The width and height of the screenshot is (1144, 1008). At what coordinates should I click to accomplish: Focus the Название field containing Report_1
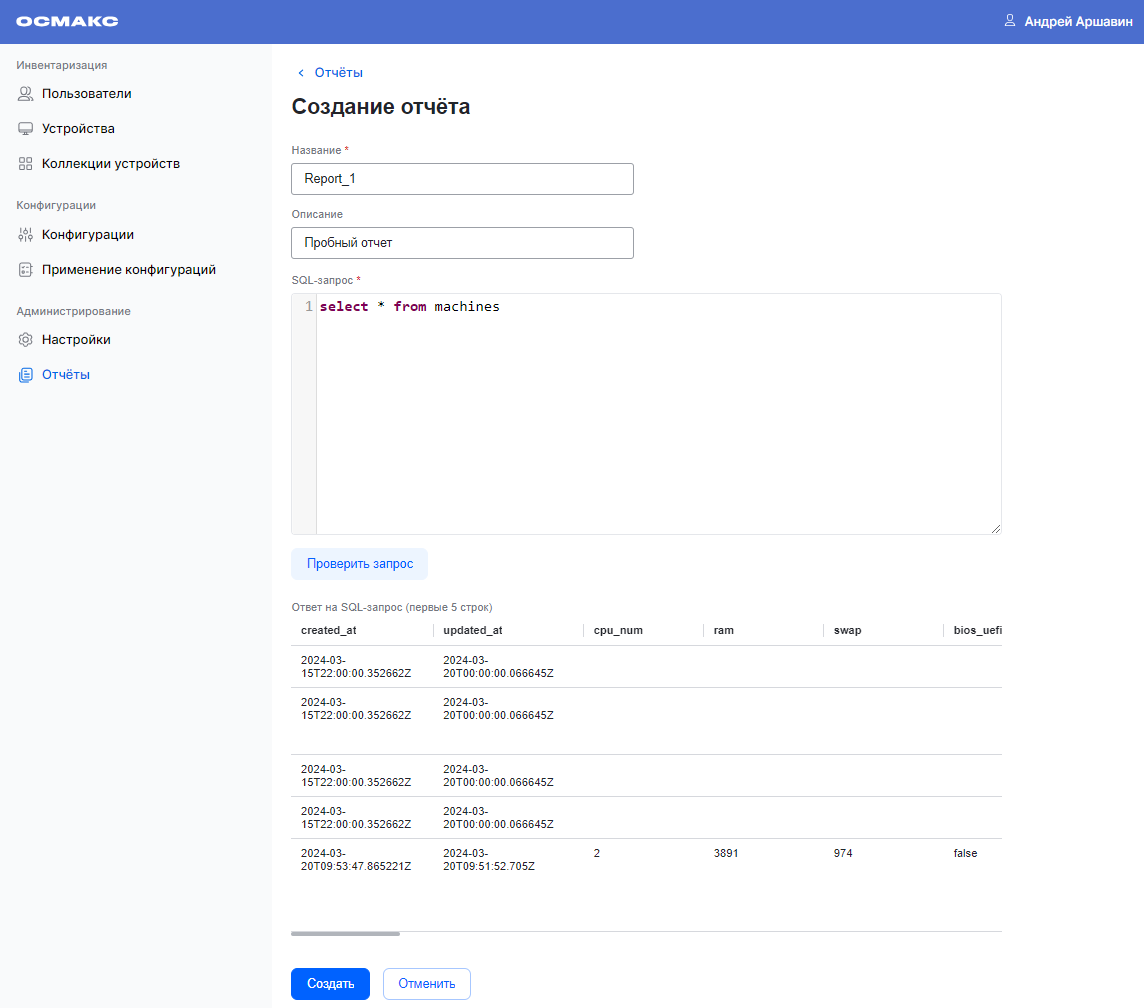[x=462, y=179]
